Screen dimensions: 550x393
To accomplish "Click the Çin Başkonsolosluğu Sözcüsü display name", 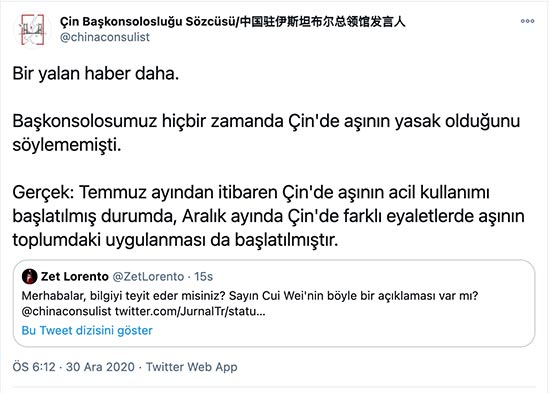I will pos(149,22).
